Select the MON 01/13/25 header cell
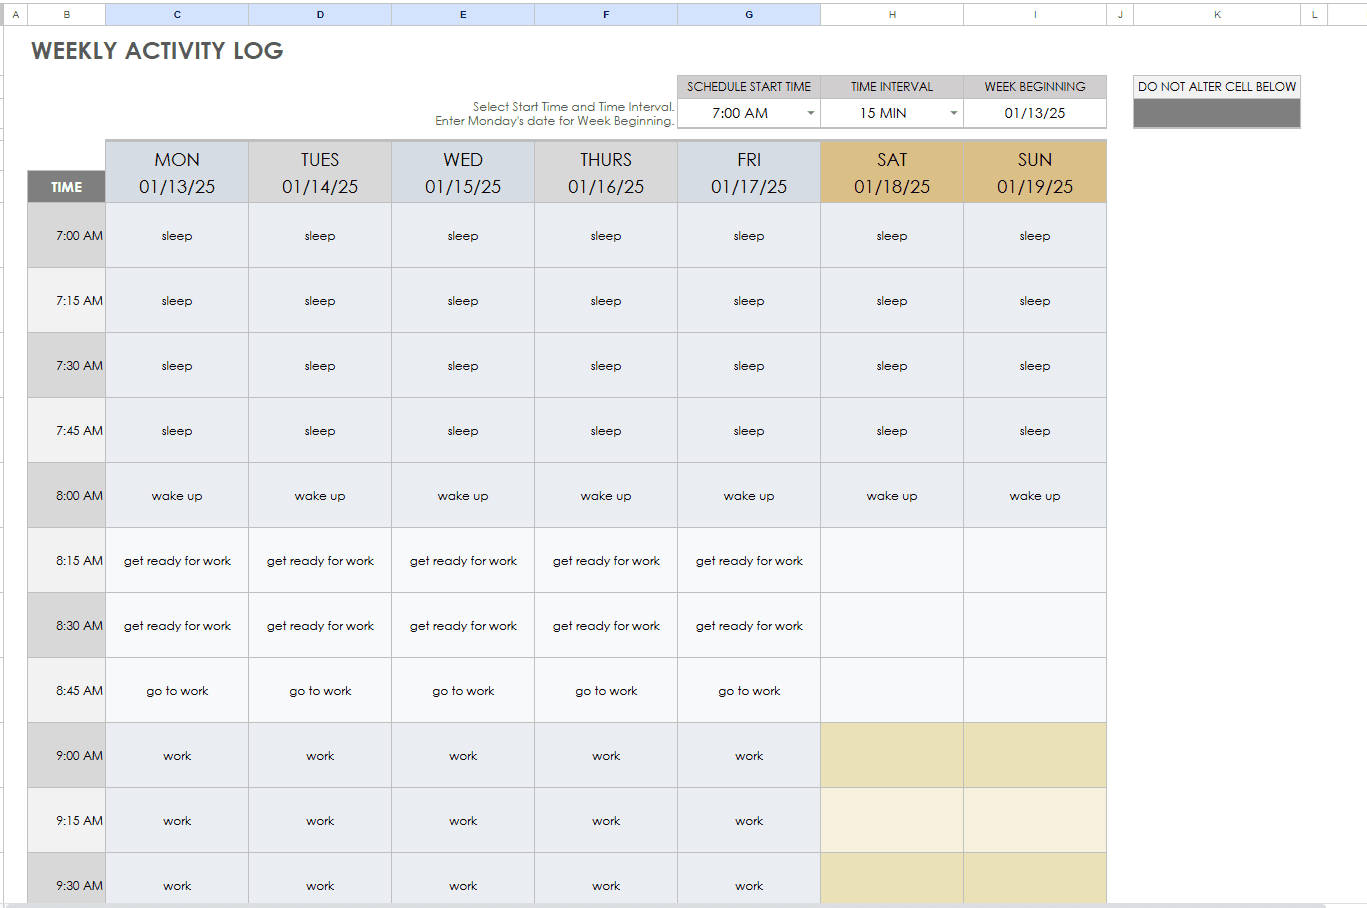 (x=177, y=172)
